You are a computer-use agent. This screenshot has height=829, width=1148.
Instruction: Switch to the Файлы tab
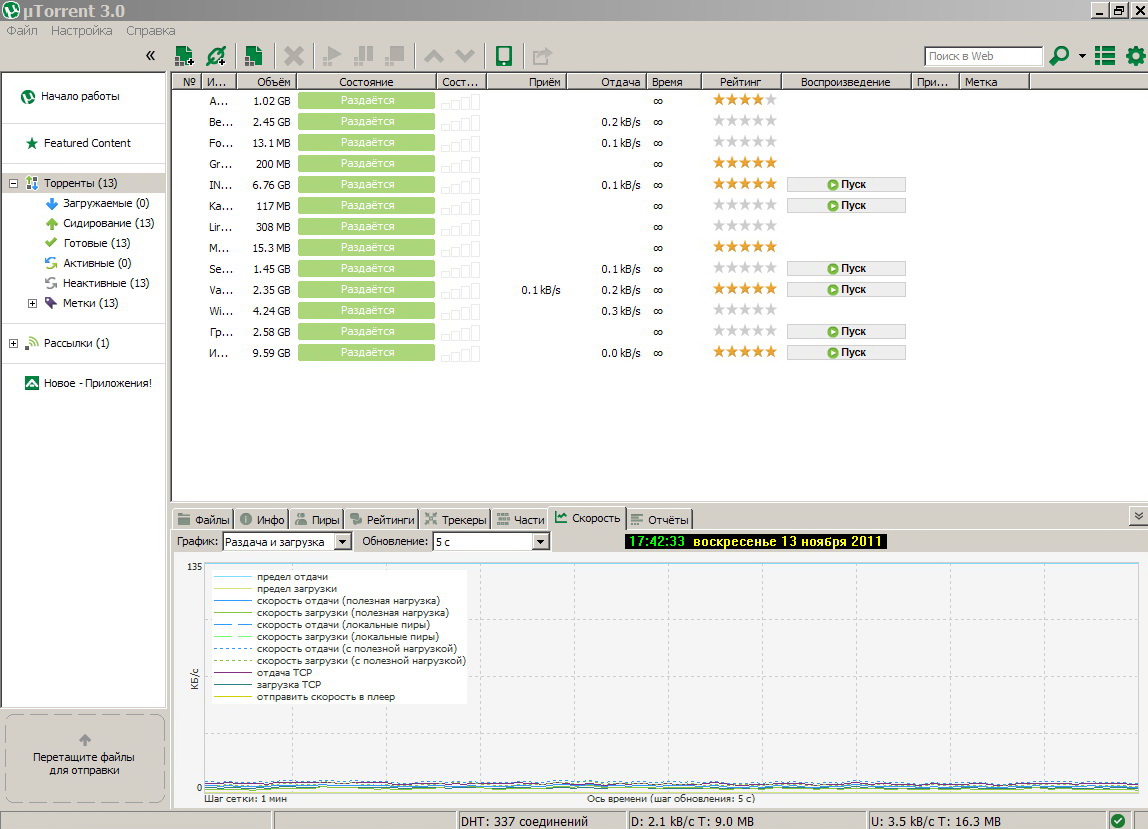click(x=204, y=519)
